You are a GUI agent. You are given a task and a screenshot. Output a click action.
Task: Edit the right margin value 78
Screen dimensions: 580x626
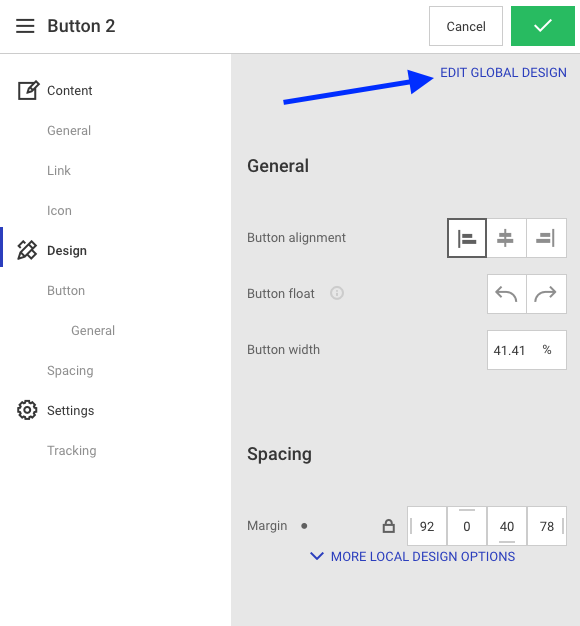click(546, 526)
